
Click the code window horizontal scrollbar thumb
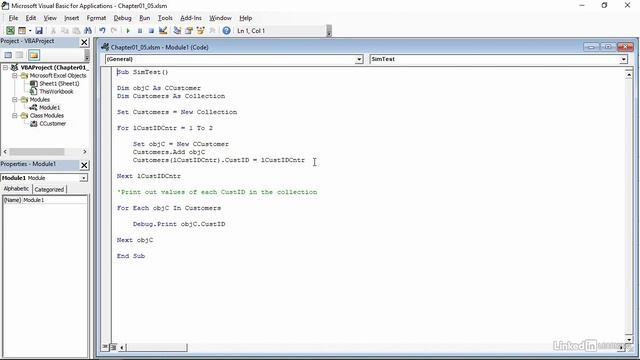157,347
